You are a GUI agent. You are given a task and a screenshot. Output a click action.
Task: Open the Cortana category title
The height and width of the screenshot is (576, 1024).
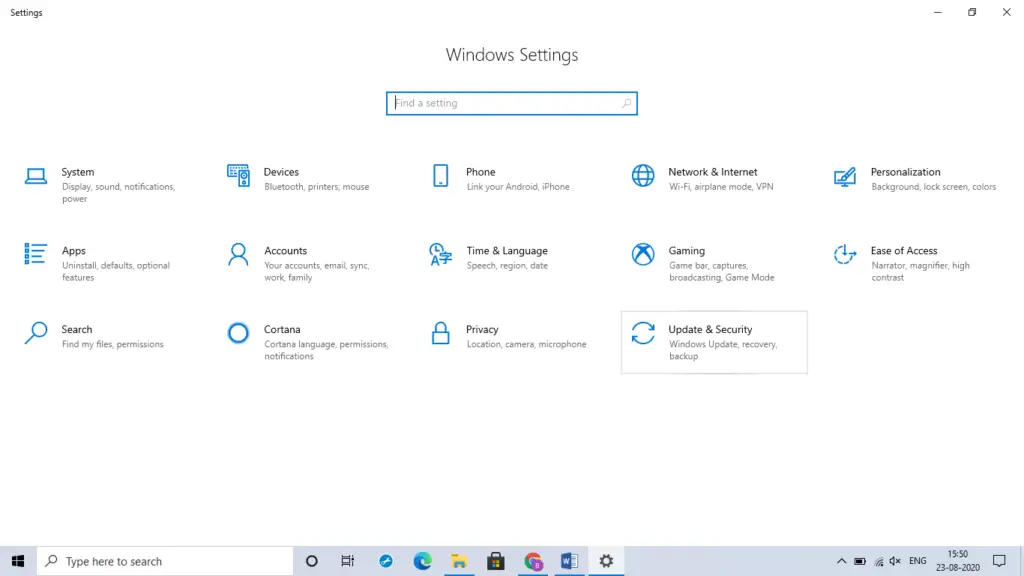coord(282,329)
